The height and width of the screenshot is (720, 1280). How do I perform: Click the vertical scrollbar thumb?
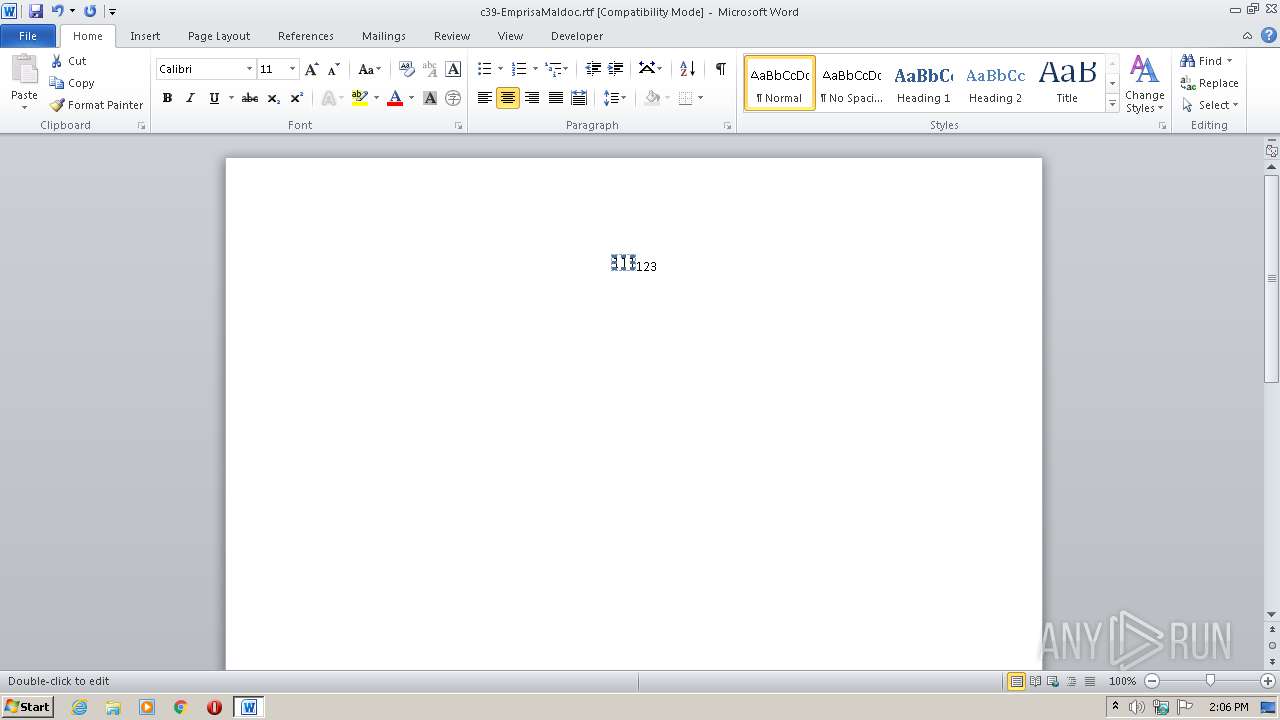1272,277
